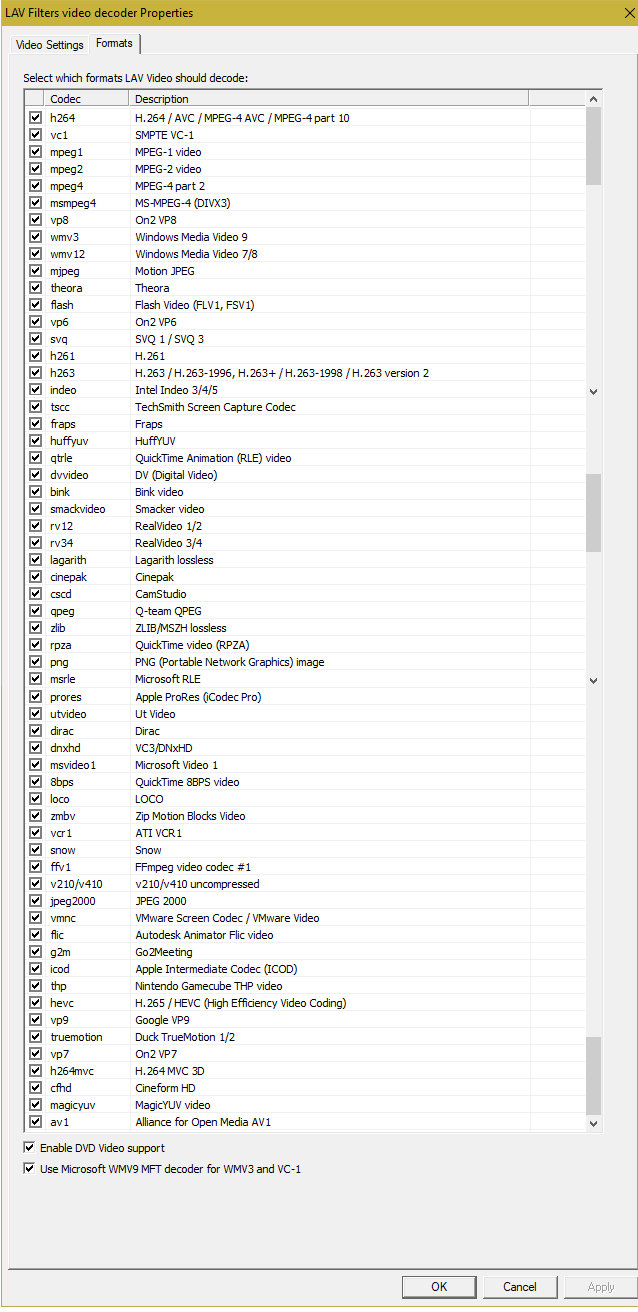Sort list by Codec column header
Image resolution: width=638 pixels, height=1312 pixels.
pos(86,99)
